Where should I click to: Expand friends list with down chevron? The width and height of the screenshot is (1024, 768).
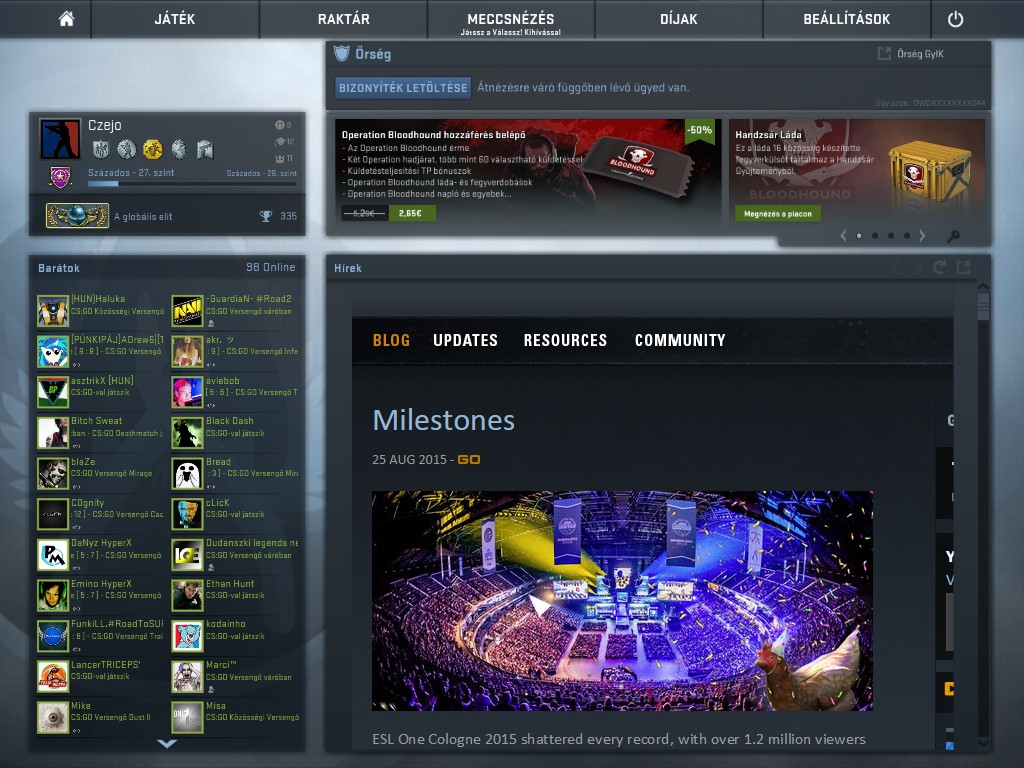click(167, 743)
